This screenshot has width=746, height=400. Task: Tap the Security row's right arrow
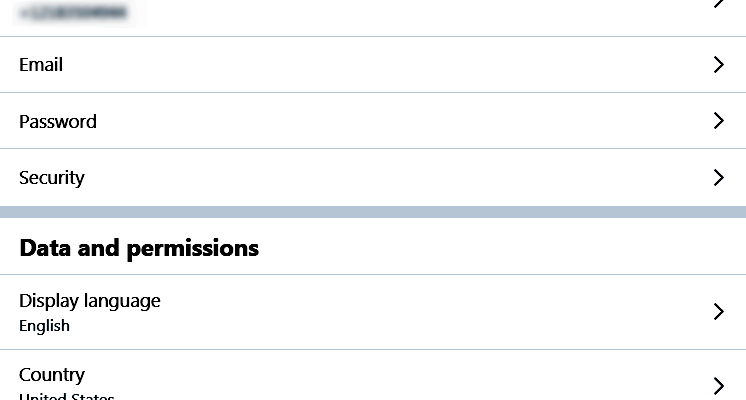pos(718,178)
